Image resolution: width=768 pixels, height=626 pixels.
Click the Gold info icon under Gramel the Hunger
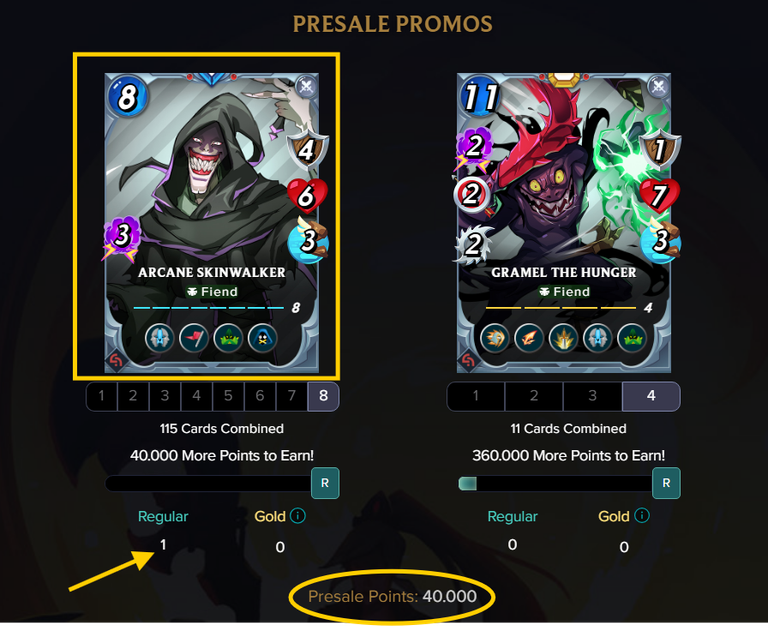coord(642,515)
